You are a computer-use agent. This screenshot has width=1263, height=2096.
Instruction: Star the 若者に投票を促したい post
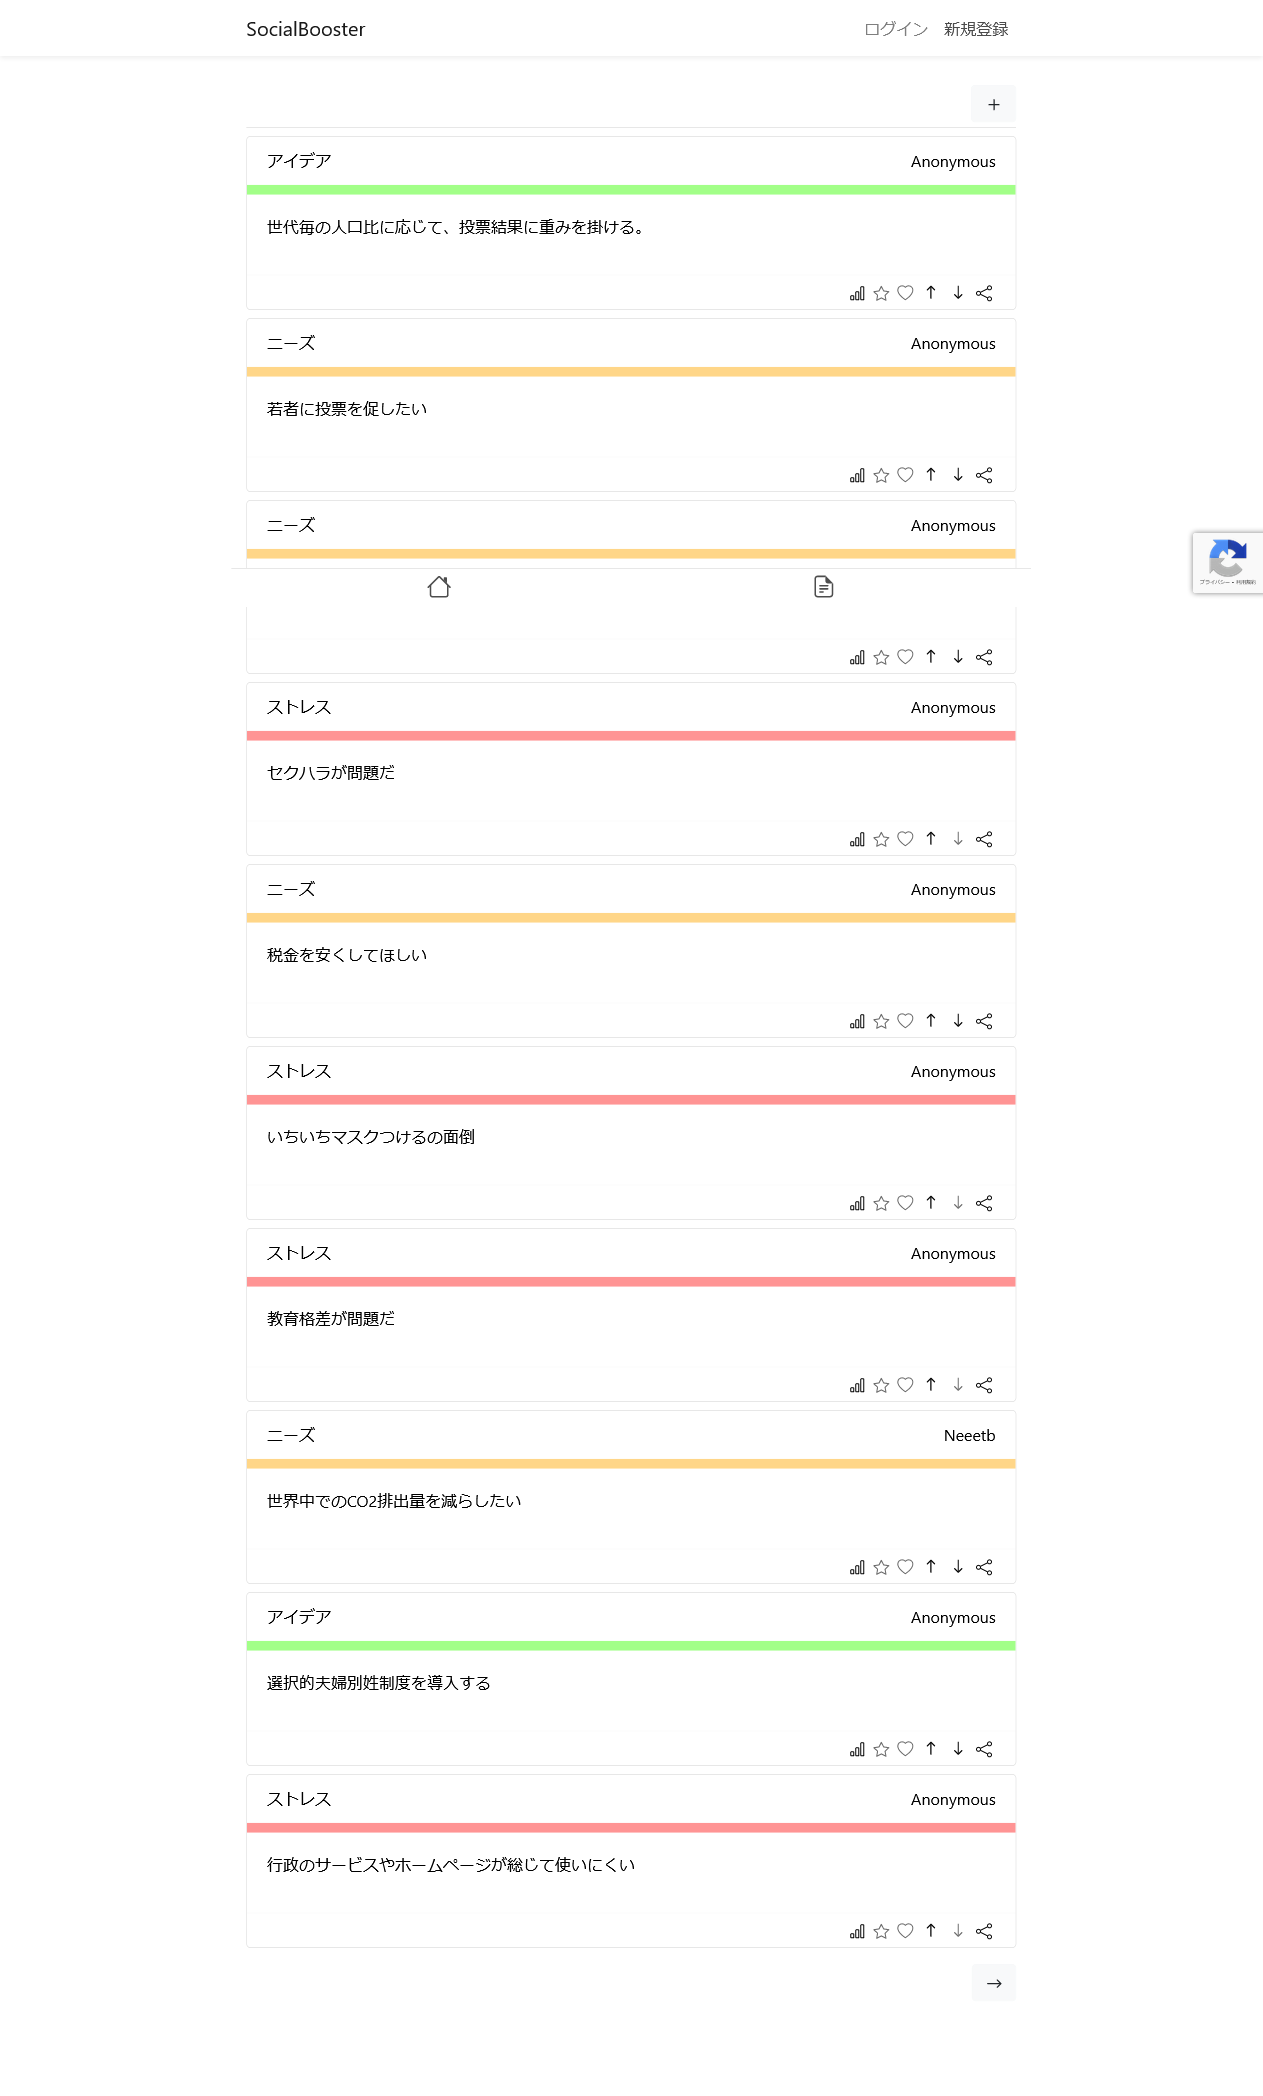pyautogui.click(x=881, y=475)
